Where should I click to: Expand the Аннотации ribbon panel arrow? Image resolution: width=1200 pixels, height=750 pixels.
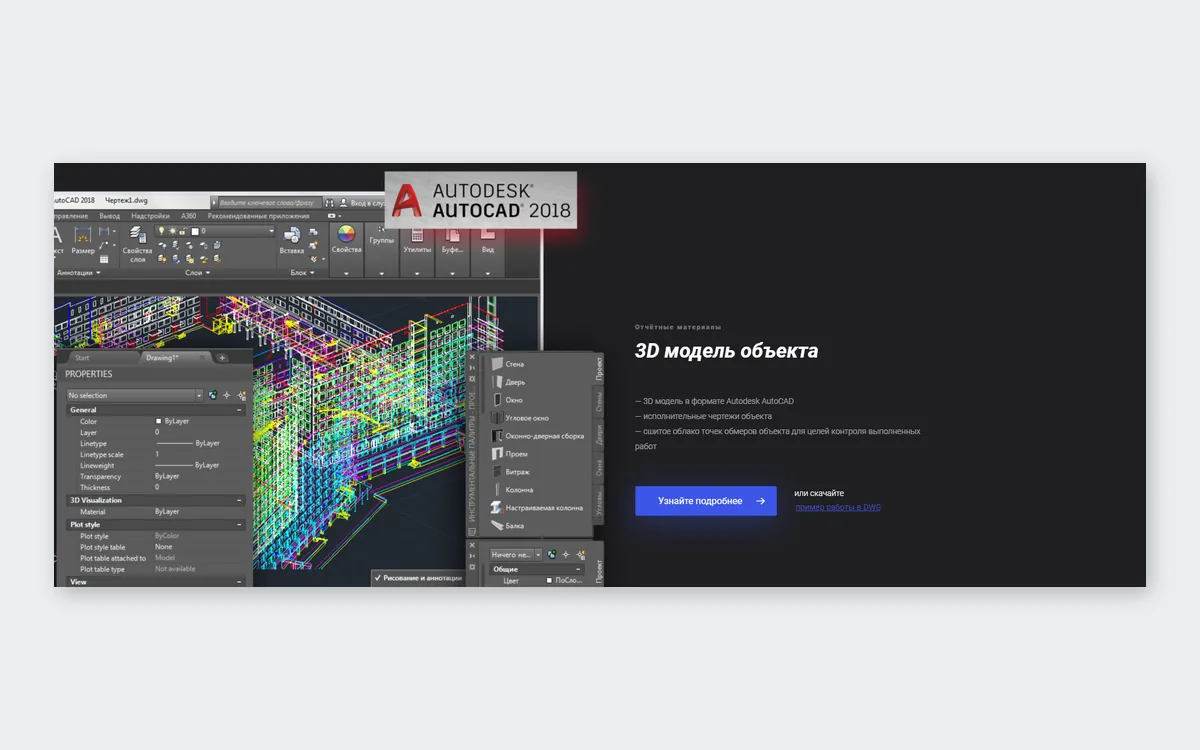(98, 272)
